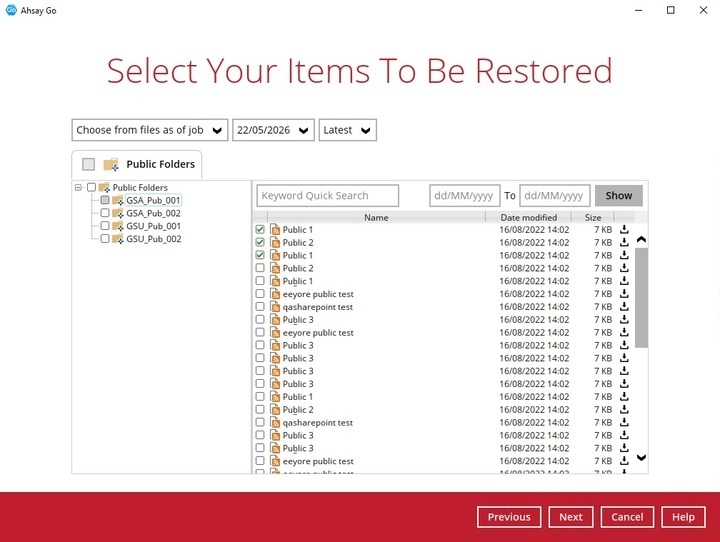Click the first 'eeyore public test' file name

[x=318, y=294]
